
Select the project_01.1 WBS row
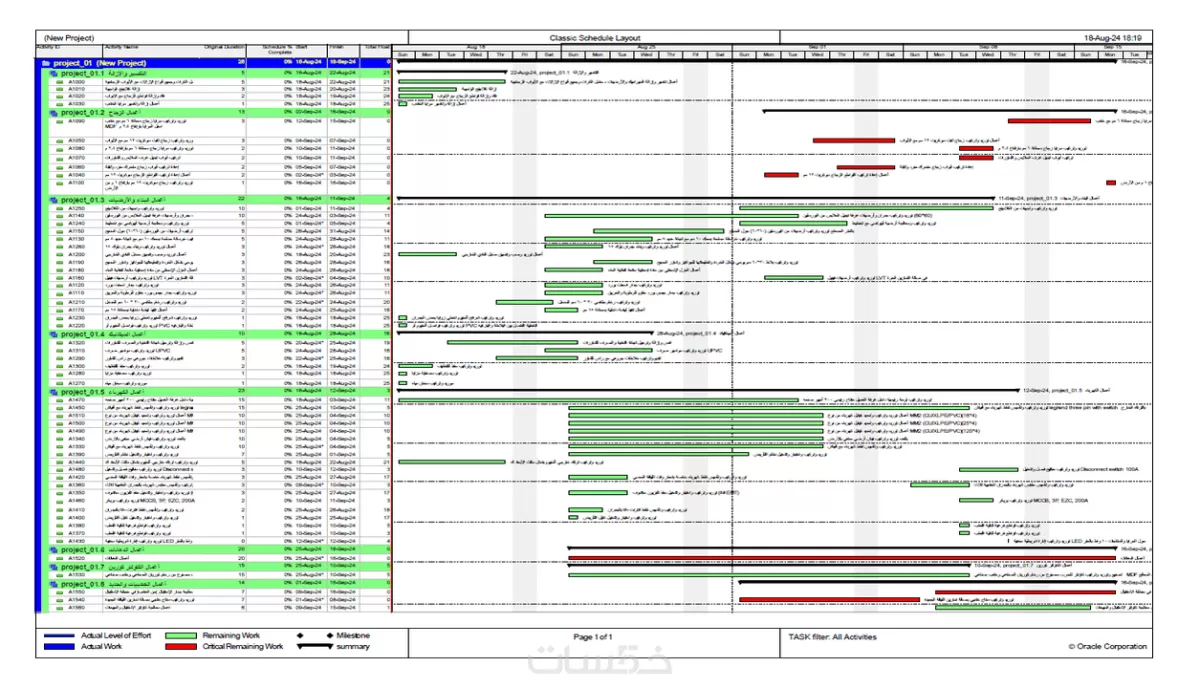219,74
